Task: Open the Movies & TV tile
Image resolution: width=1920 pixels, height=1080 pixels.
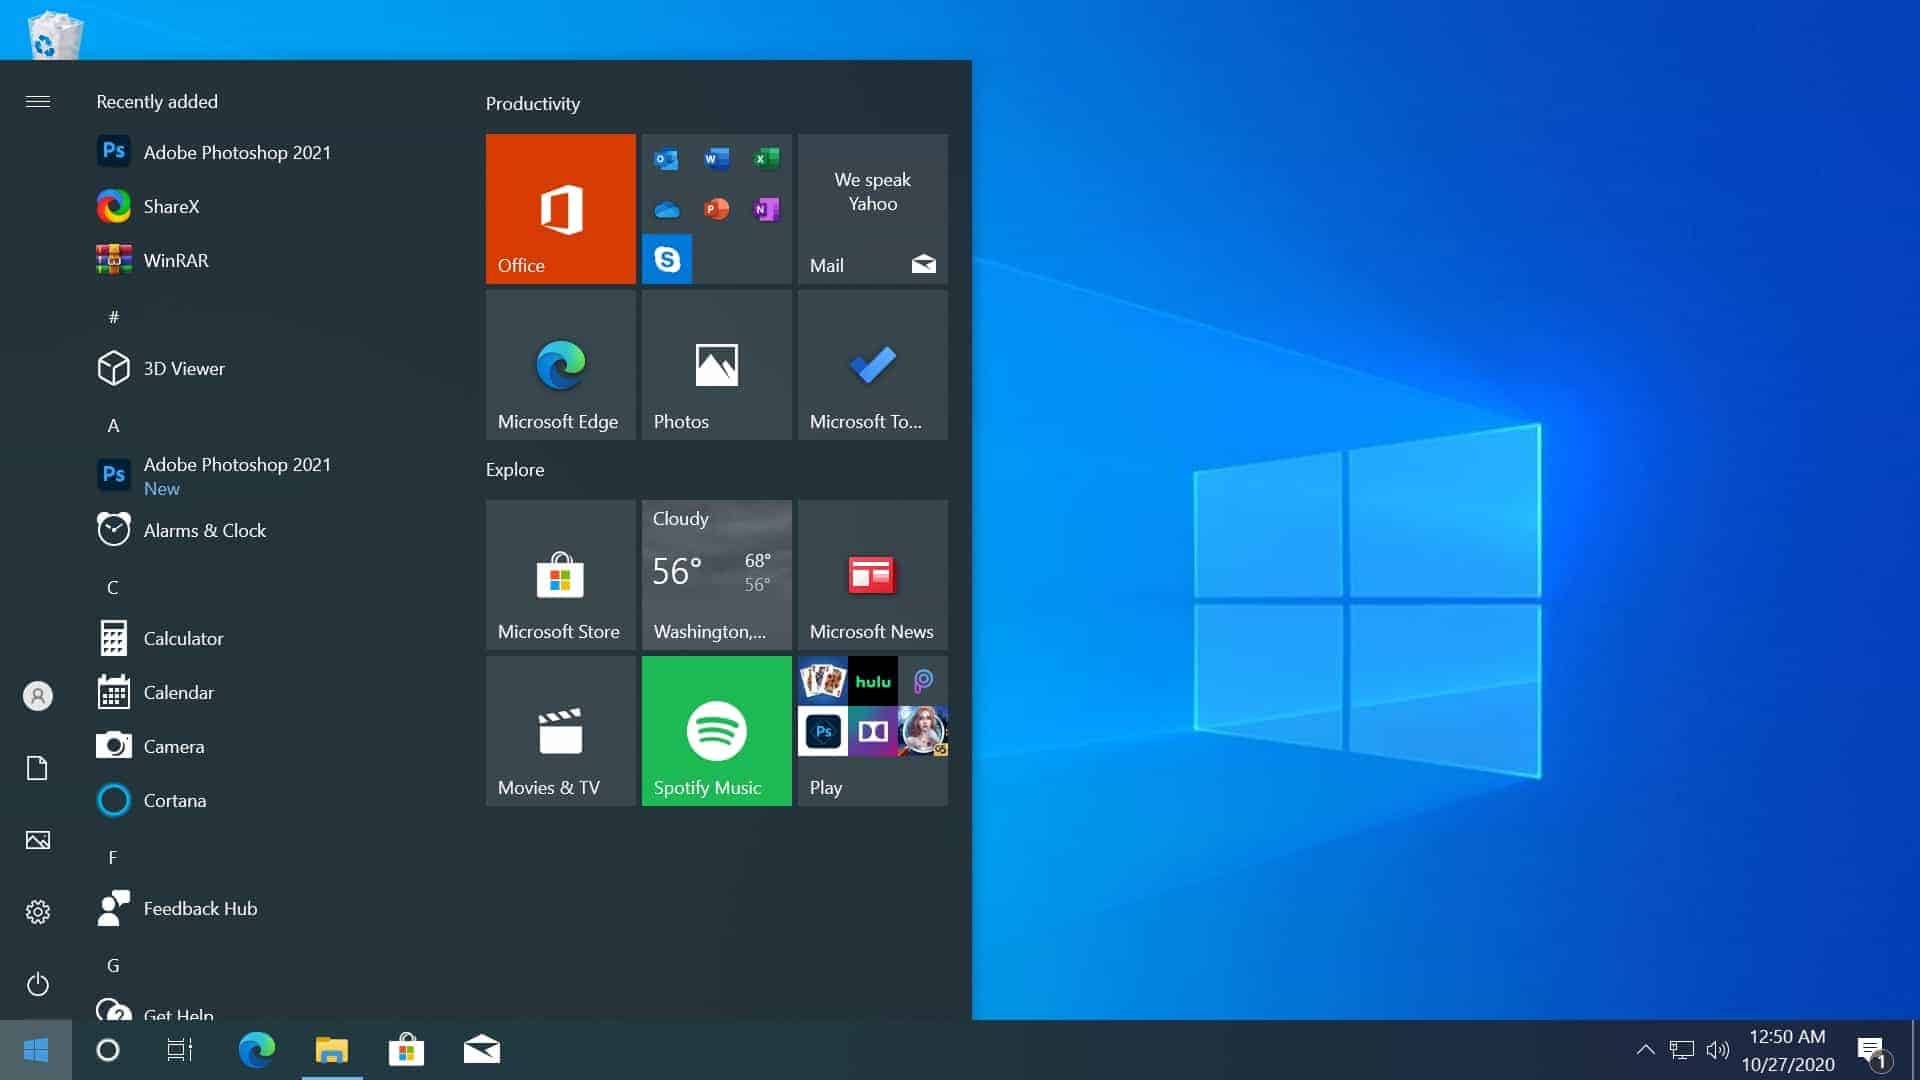Action: coord(560,730)
